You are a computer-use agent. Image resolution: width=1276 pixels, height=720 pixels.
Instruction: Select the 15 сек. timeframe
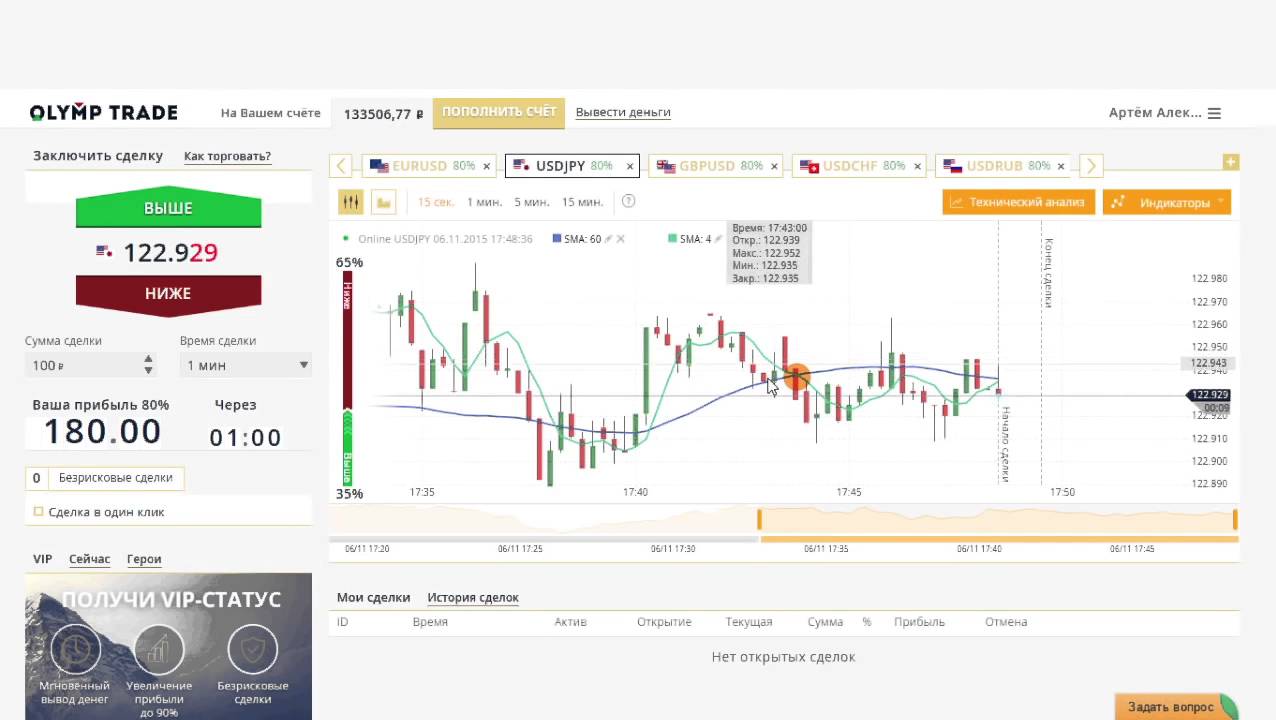pyautogui.click(x=436, y=202)
